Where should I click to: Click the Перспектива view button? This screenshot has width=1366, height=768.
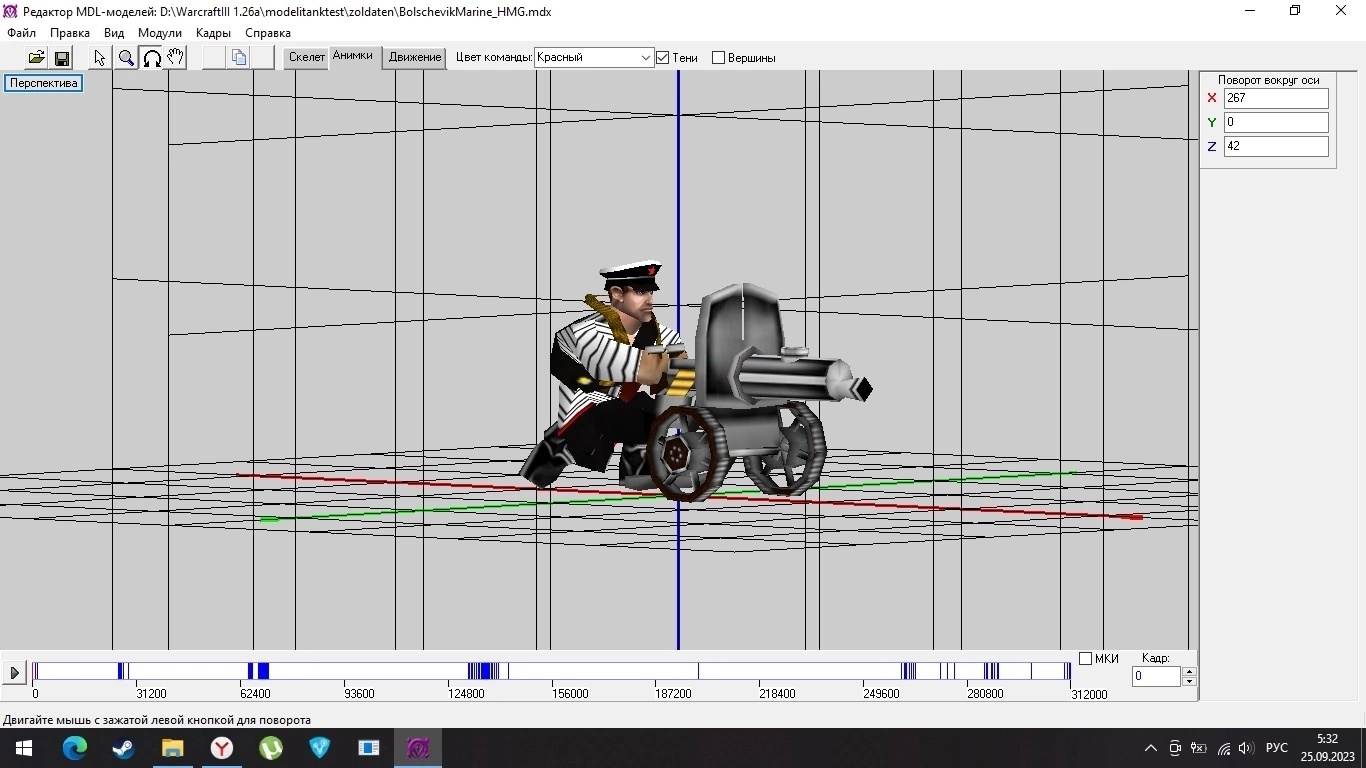44,83
